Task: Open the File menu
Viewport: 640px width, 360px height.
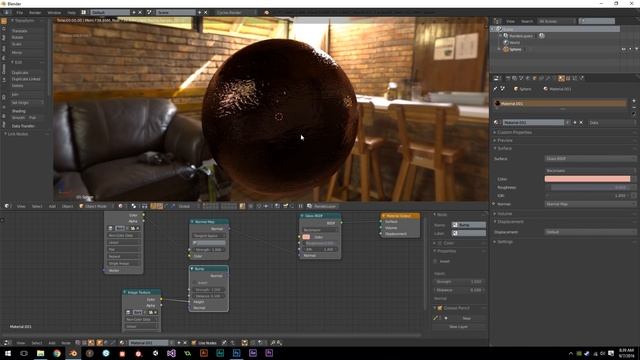Action: [20, 13]
